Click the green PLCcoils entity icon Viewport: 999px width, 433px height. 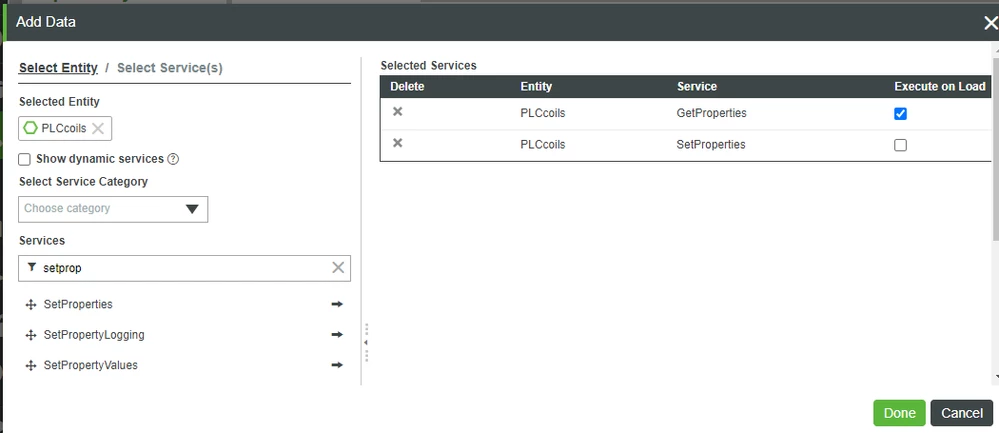(x=31, y=128)
